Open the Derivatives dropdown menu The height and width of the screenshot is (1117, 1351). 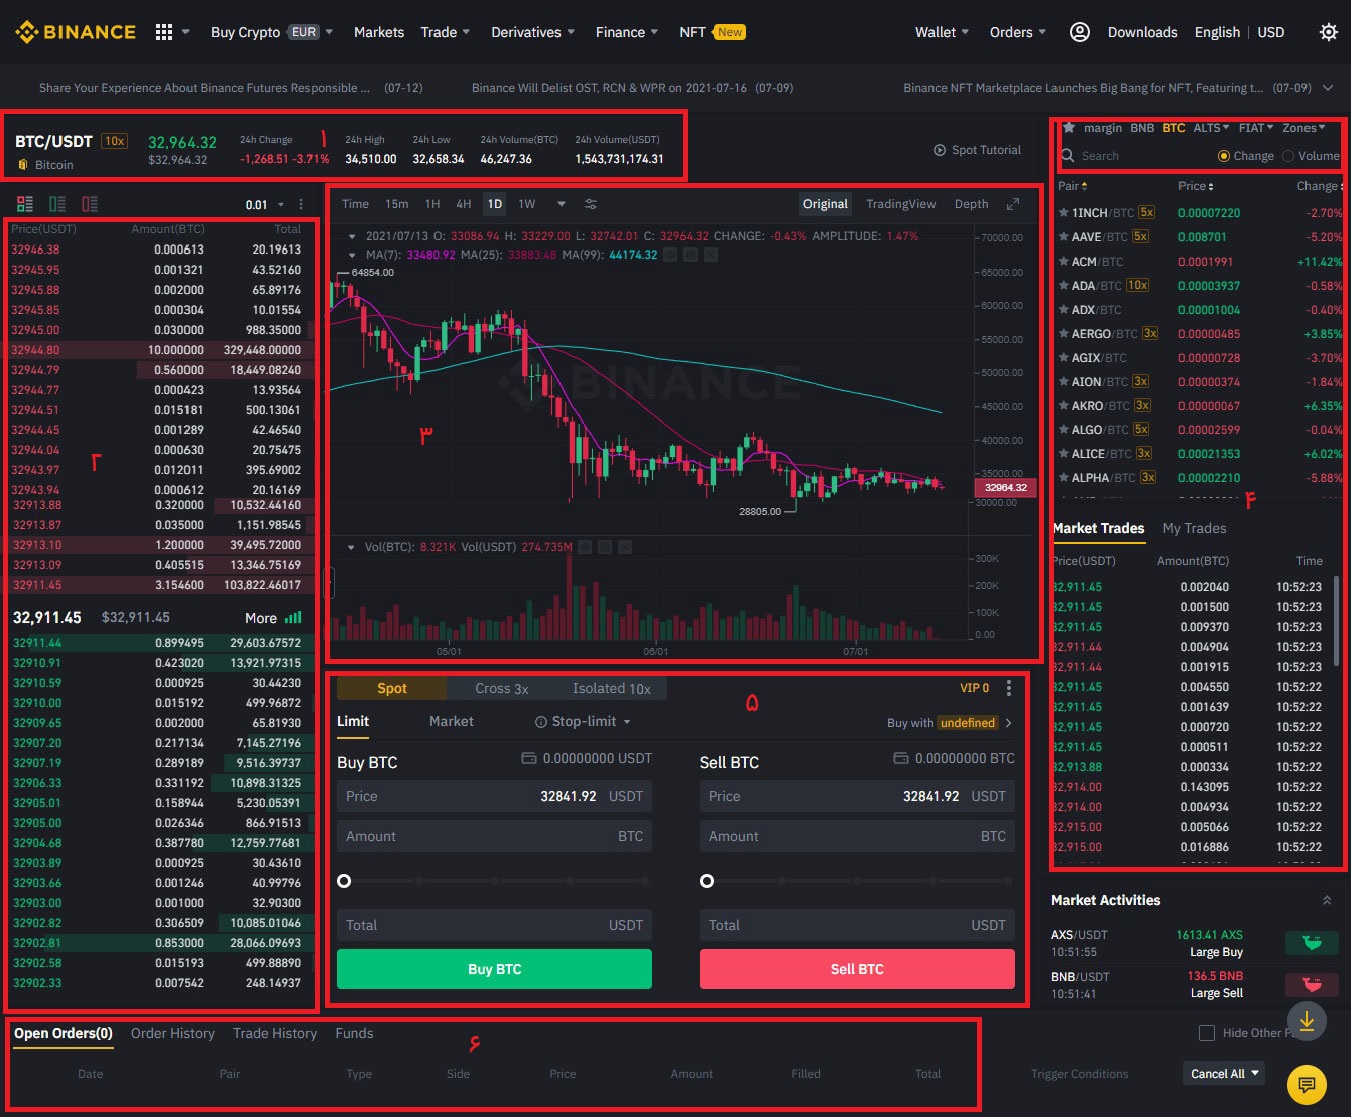coord(533,32)
